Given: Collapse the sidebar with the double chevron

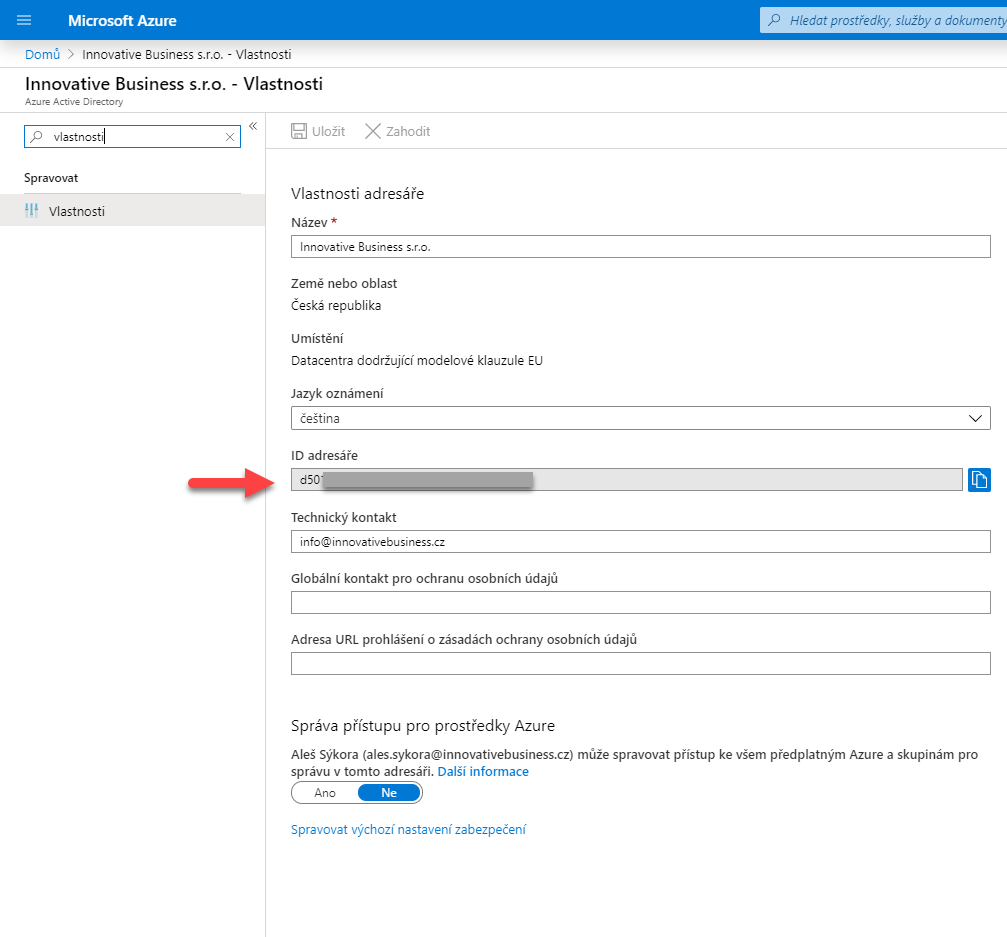Looking at the screenshot, I should (x=253, y=126).
